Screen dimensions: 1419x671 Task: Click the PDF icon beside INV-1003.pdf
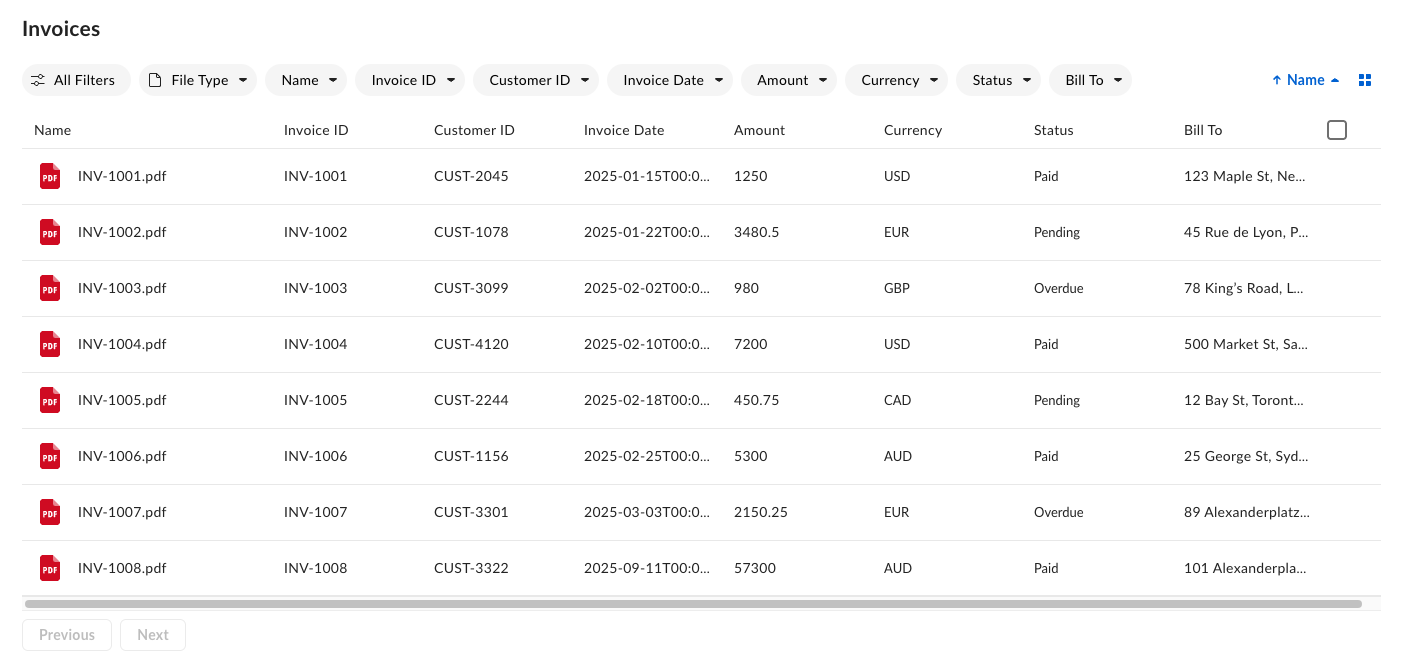click(x=50, y=288)
